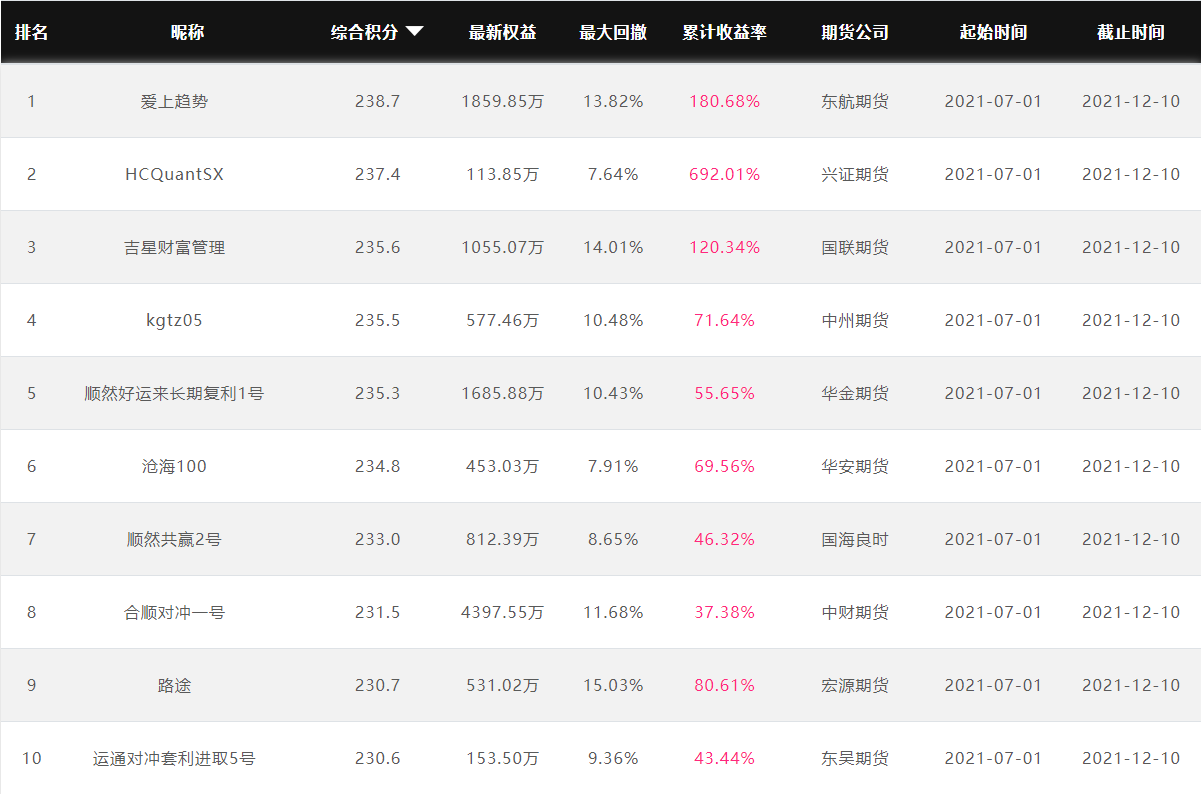
Task: Open trader kgtz05
Action: (x=175, y=320)
